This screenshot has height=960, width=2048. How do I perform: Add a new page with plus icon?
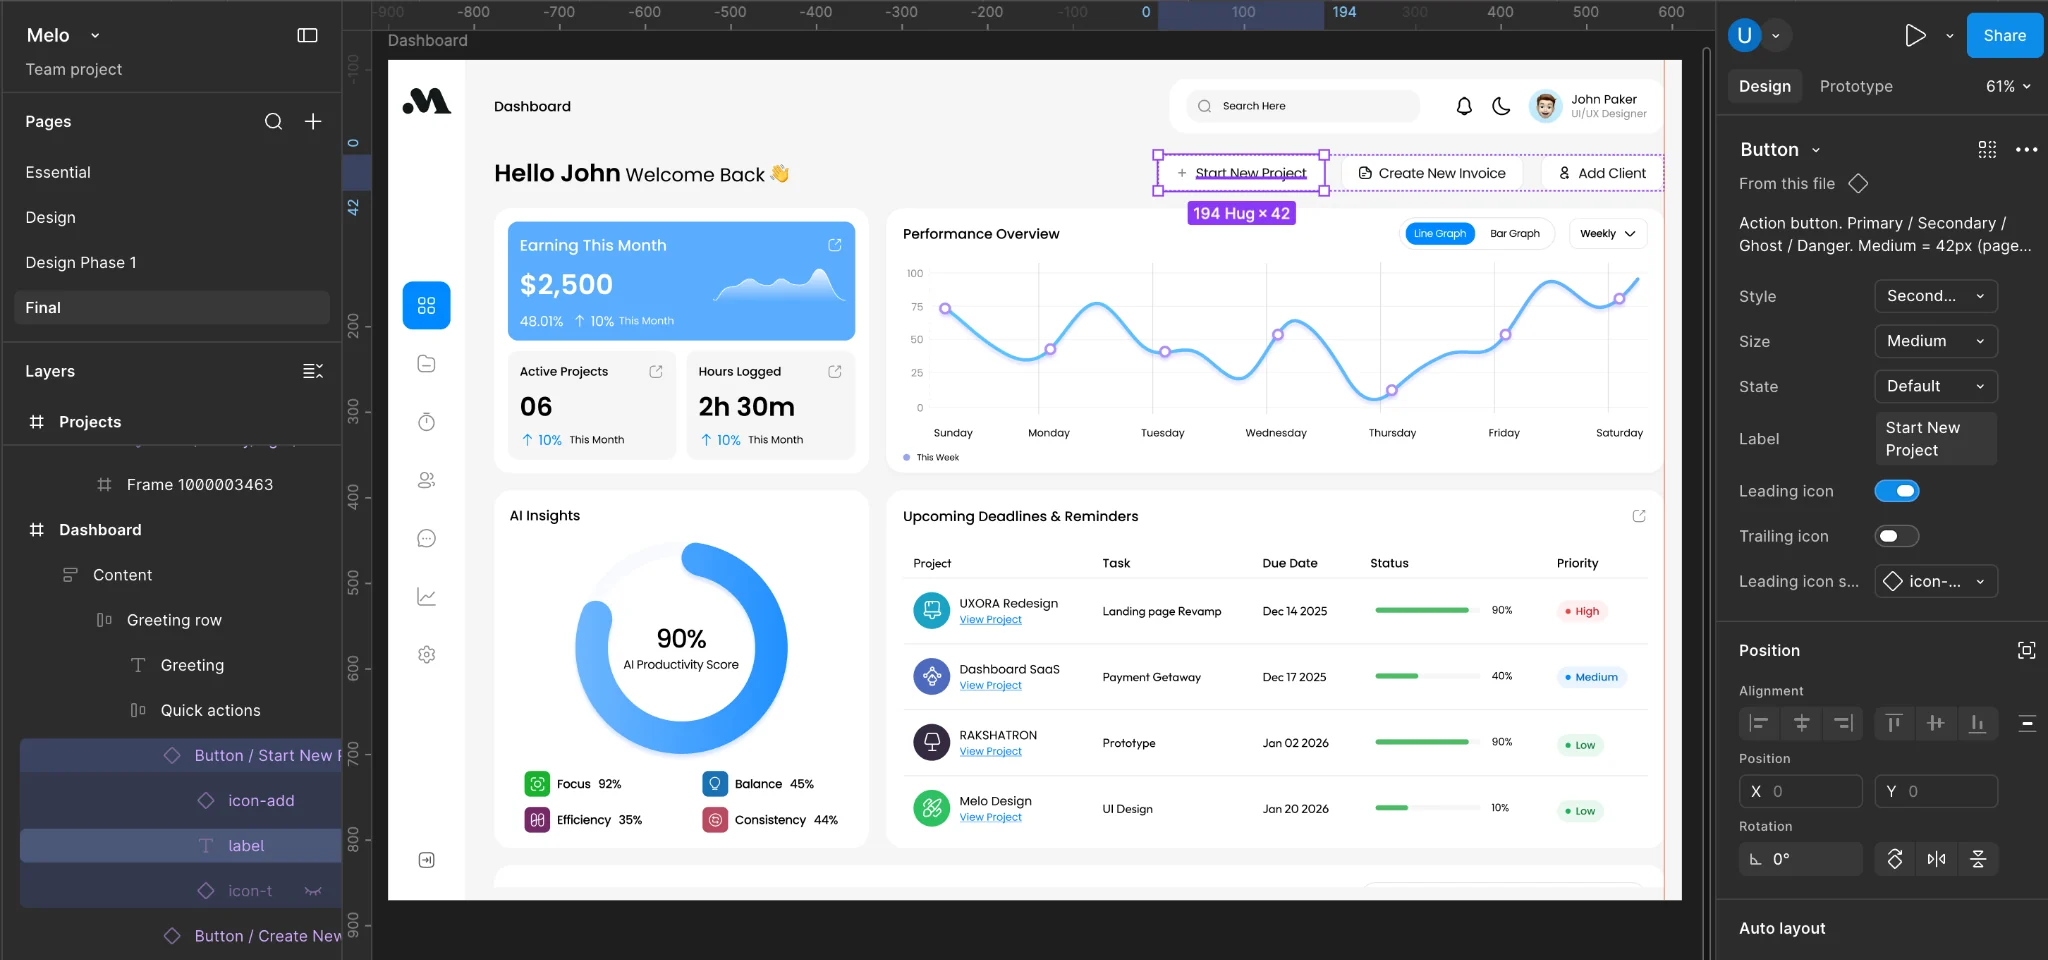point(313,121)
